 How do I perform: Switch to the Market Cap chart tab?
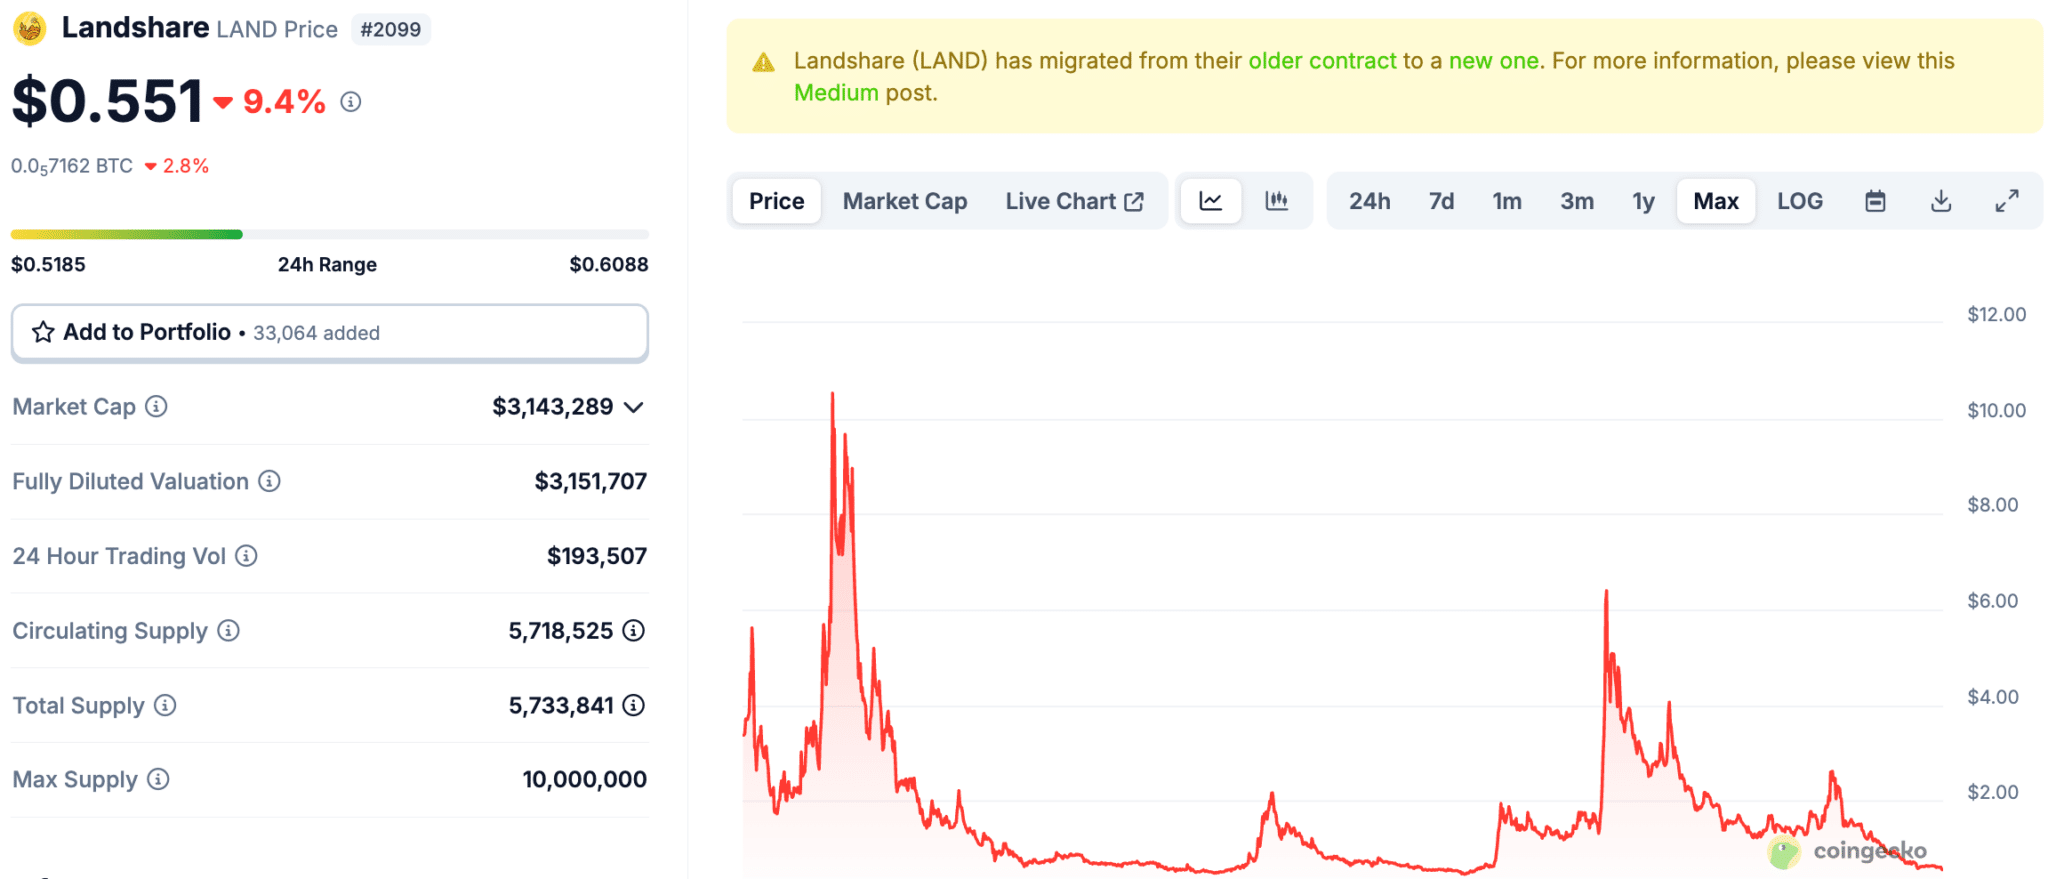(905, 201)
